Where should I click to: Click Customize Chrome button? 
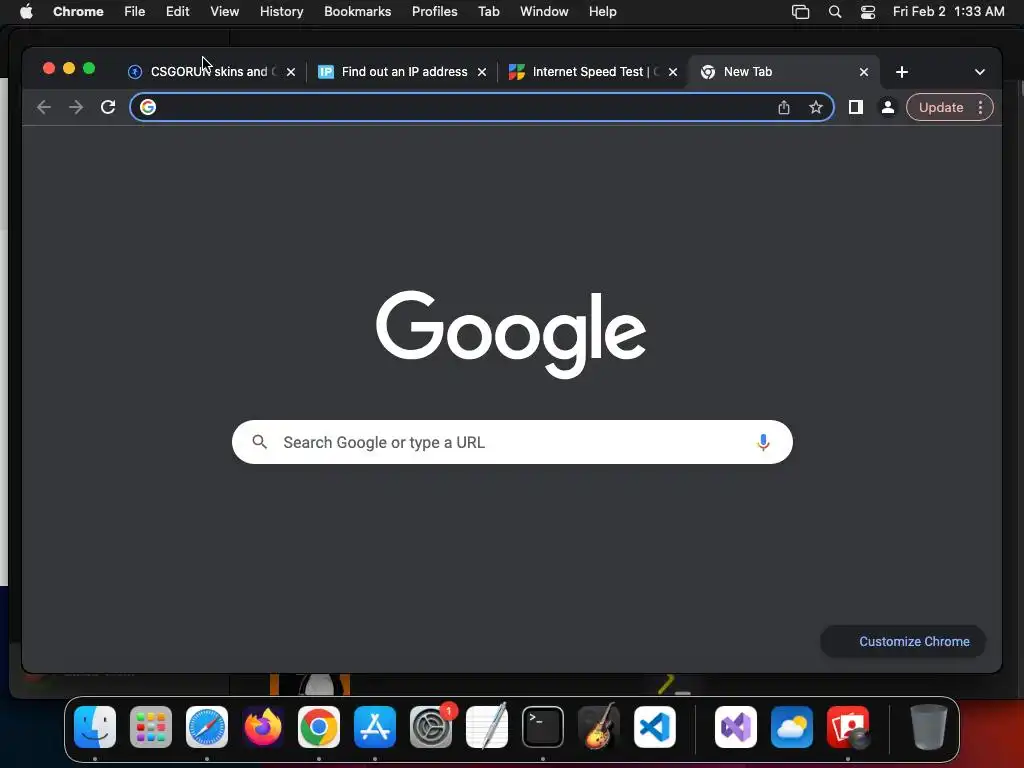point(903,641)
